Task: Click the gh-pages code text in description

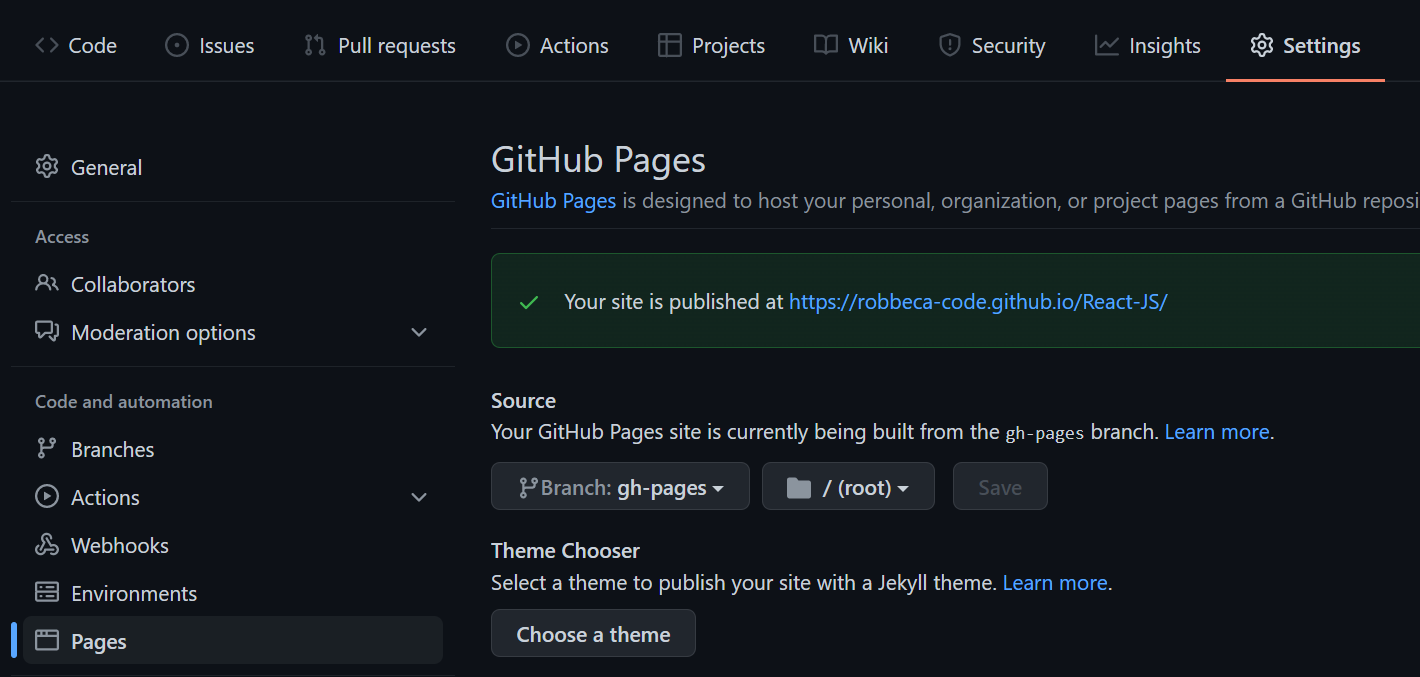Action: point(1045,433)
